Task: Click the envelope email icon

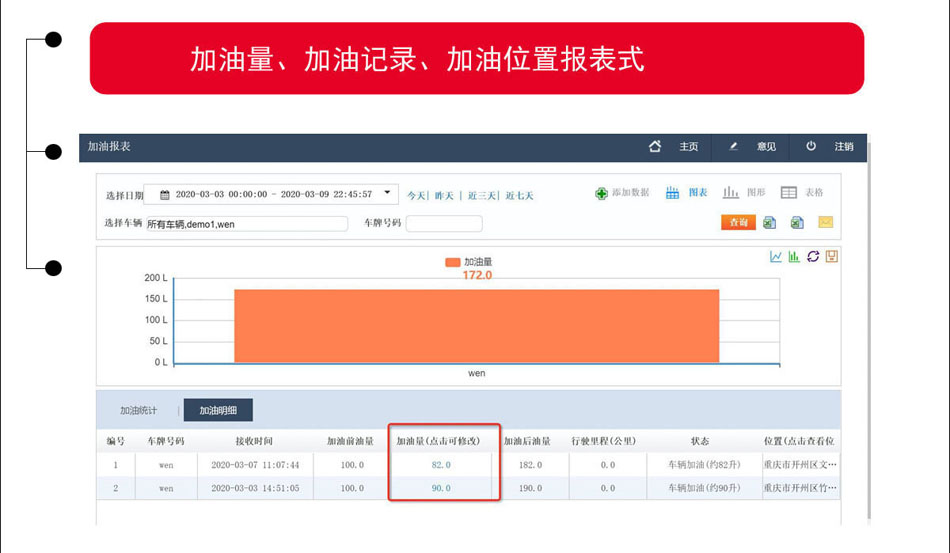Action: (825, 223)
